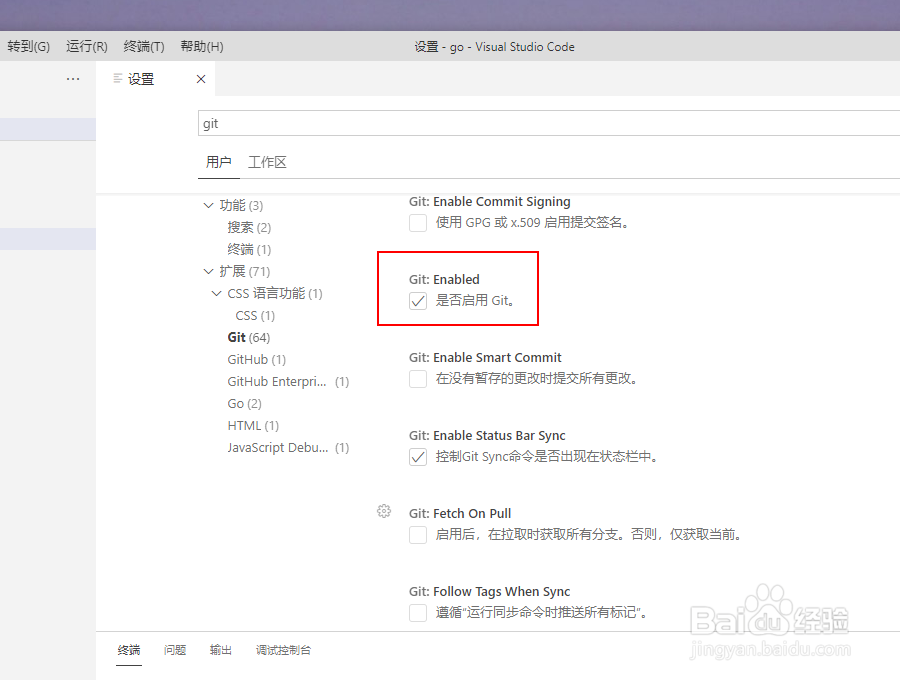Open the 终端(T) menu

tap(144, 46)
